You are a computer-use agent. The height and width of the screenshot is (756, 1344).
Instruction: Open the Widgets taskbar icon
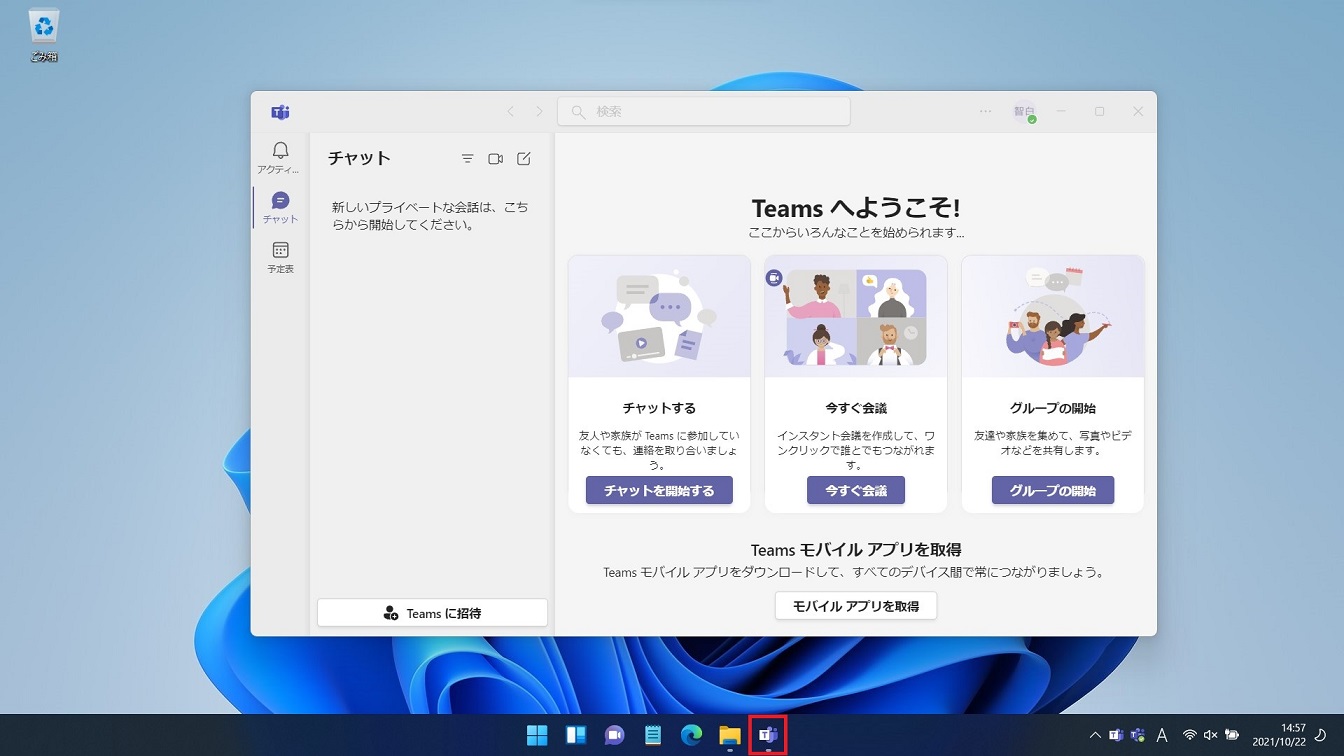coord(576,736)
